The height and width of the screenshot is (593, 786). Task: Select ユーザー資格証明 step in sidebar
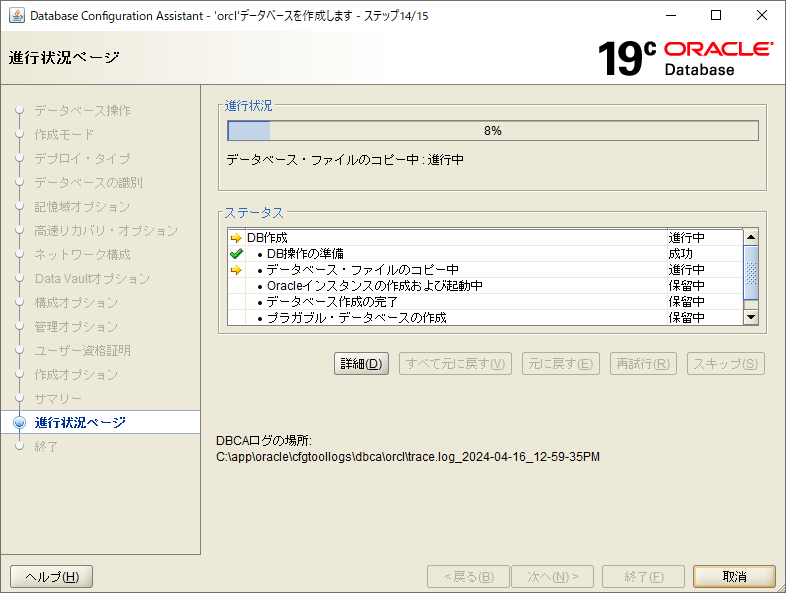(x=82, y=350)
